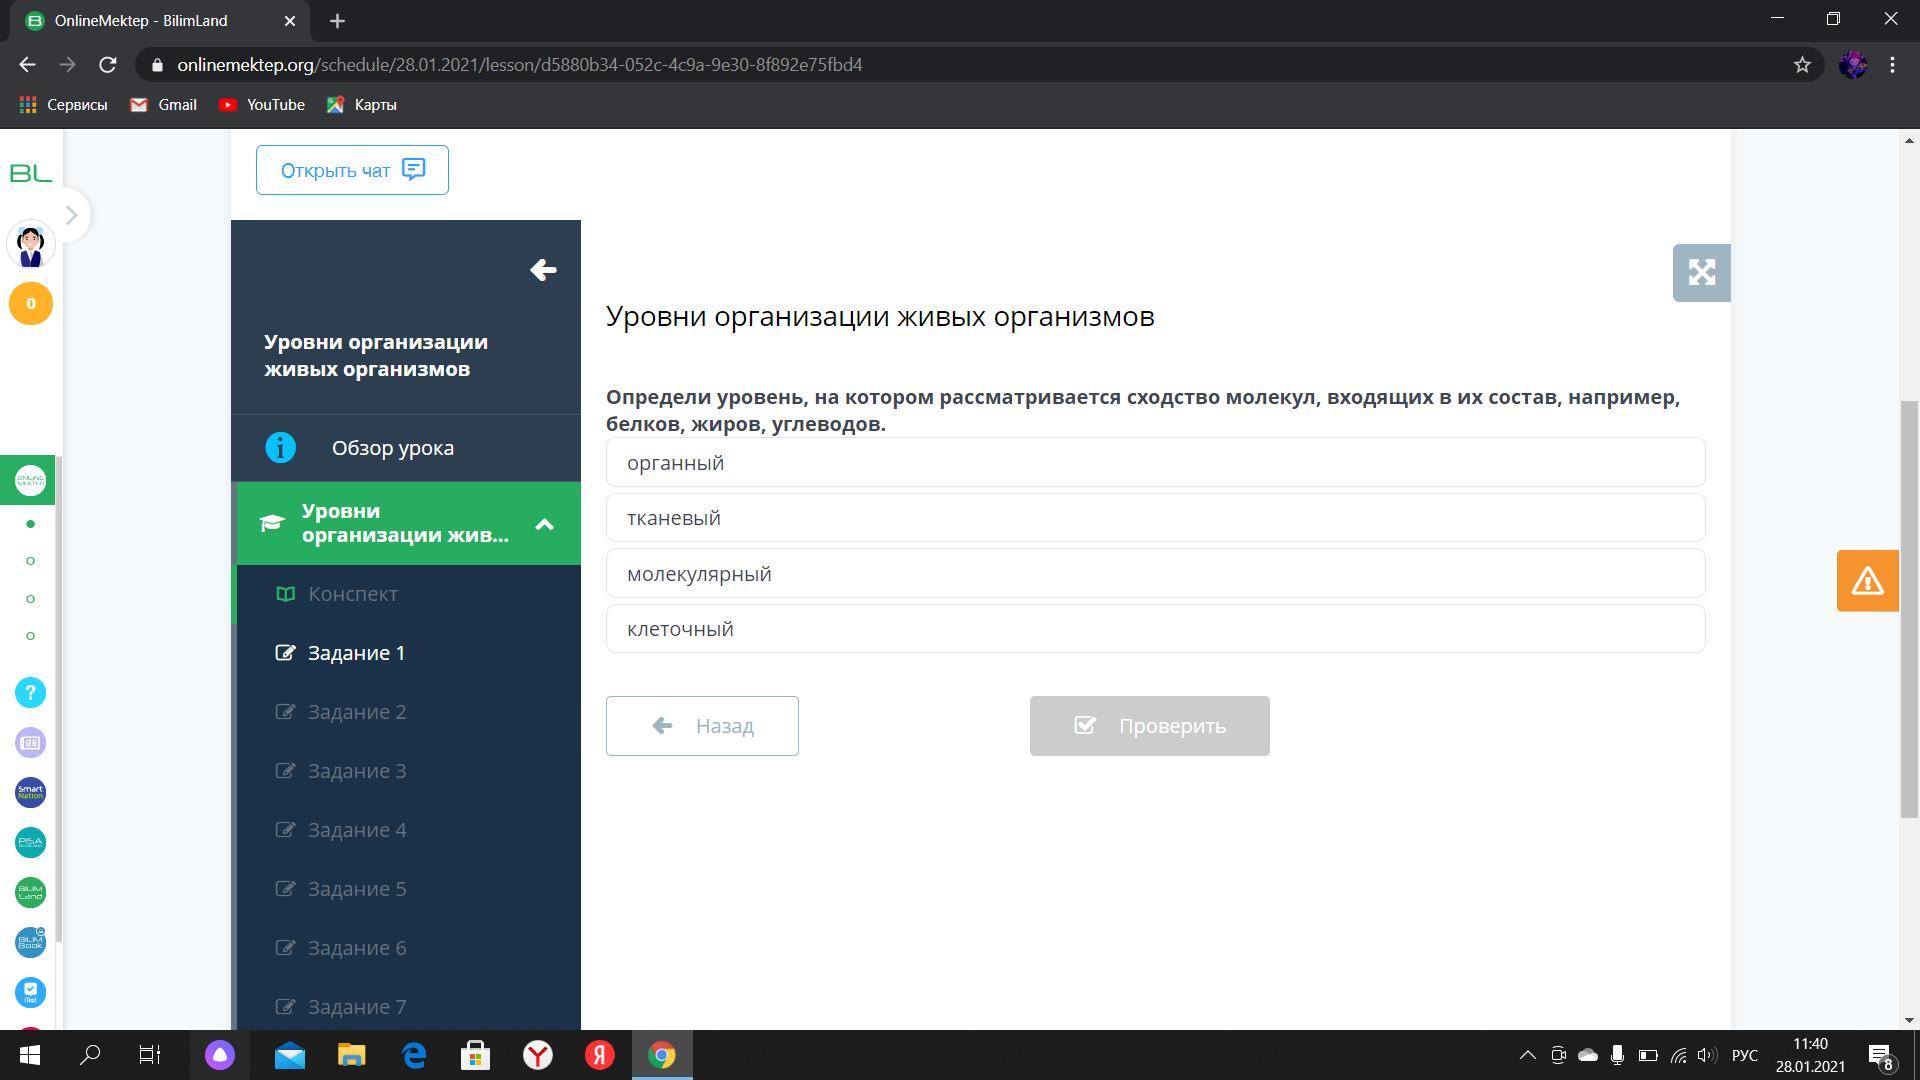1920x1080 pixels.
Task: Open the Smart Nation sidebar icon
Action: tap(30, 793)
